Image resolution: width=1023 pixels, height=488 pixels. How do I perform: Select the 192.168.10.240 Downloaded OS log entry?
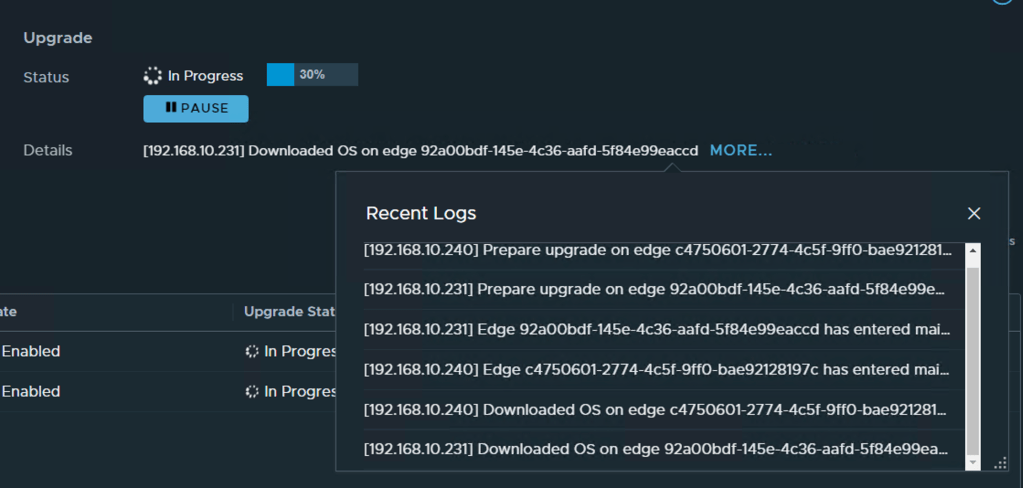pyautogui.click(x=658, y=410)
